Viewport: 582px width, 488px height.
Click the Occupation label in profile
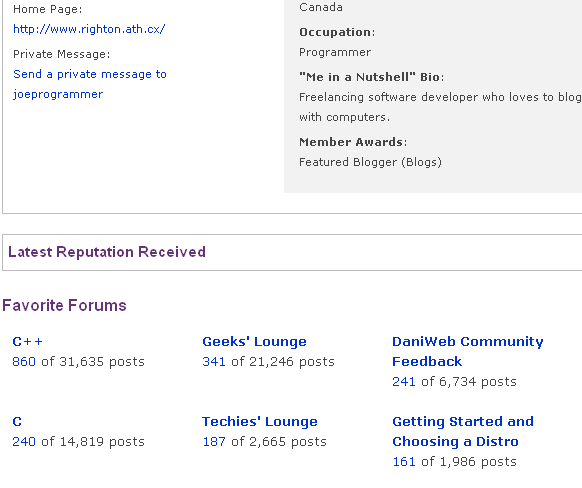click(337, 32)
